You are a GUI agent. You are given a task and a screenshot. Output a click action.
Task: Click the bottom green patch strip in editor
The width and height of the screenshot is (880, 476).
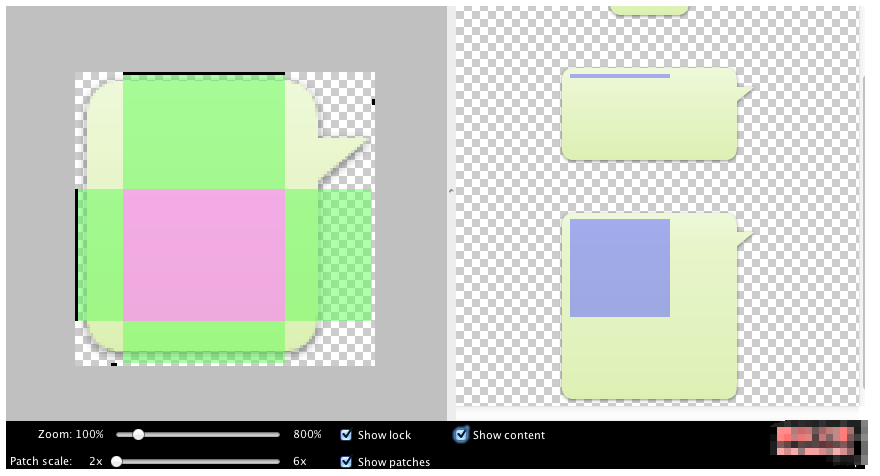point(204,337)
